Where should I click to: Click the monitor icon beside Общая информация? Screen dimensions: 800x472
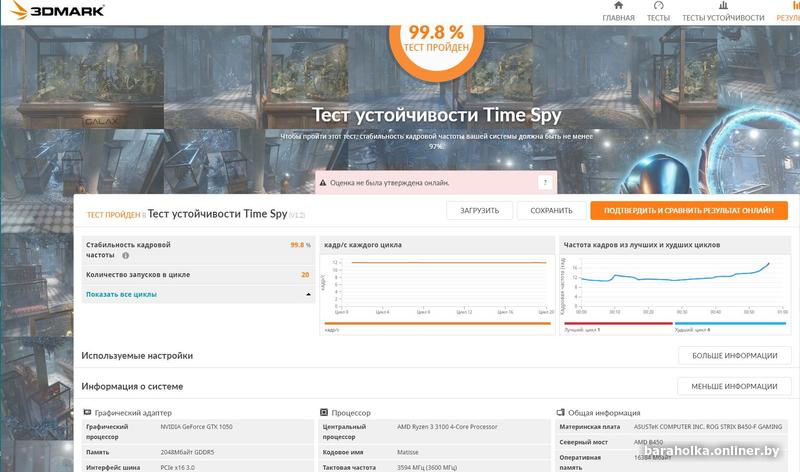[x=561, y=412]
